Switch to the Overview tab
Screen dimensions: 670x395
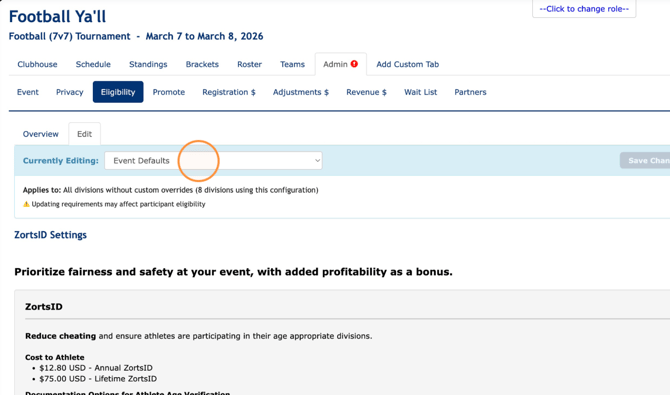41,134
